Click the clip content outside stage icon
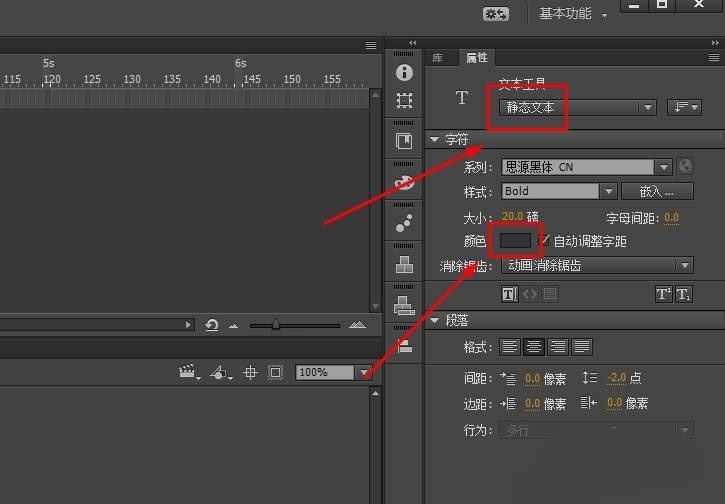Image resolution: width=725 pixels, height=504 pixels. tap(275, 372)
